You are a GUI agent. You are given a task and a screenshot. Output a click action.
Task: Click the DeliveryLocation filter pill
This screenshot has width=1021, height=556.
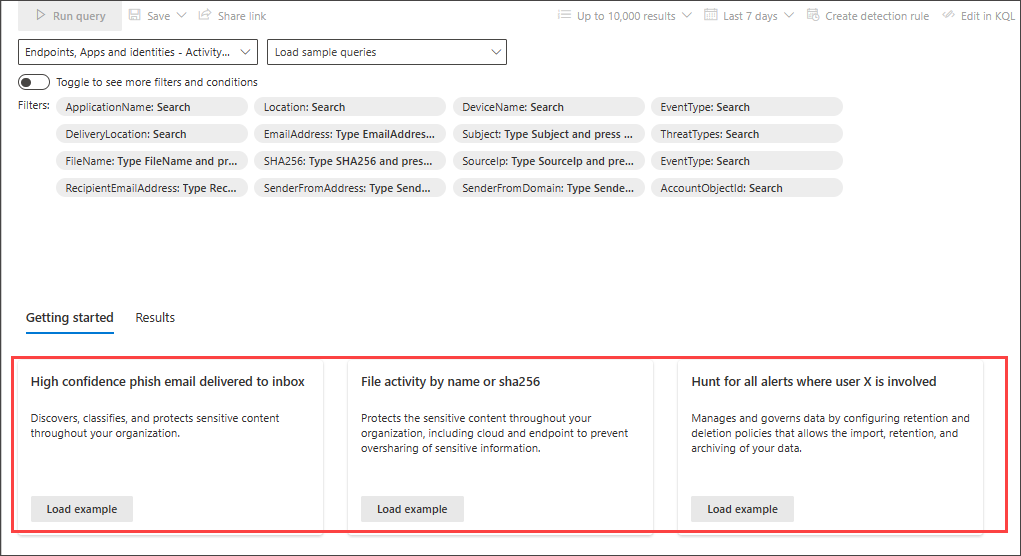152,134
